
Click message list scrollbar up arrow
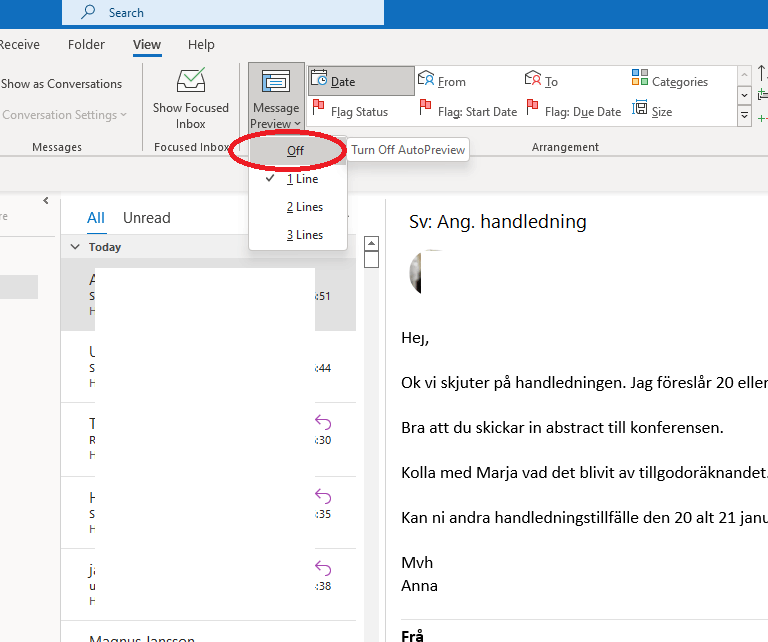pyautogui.click(x=371, y=243)
